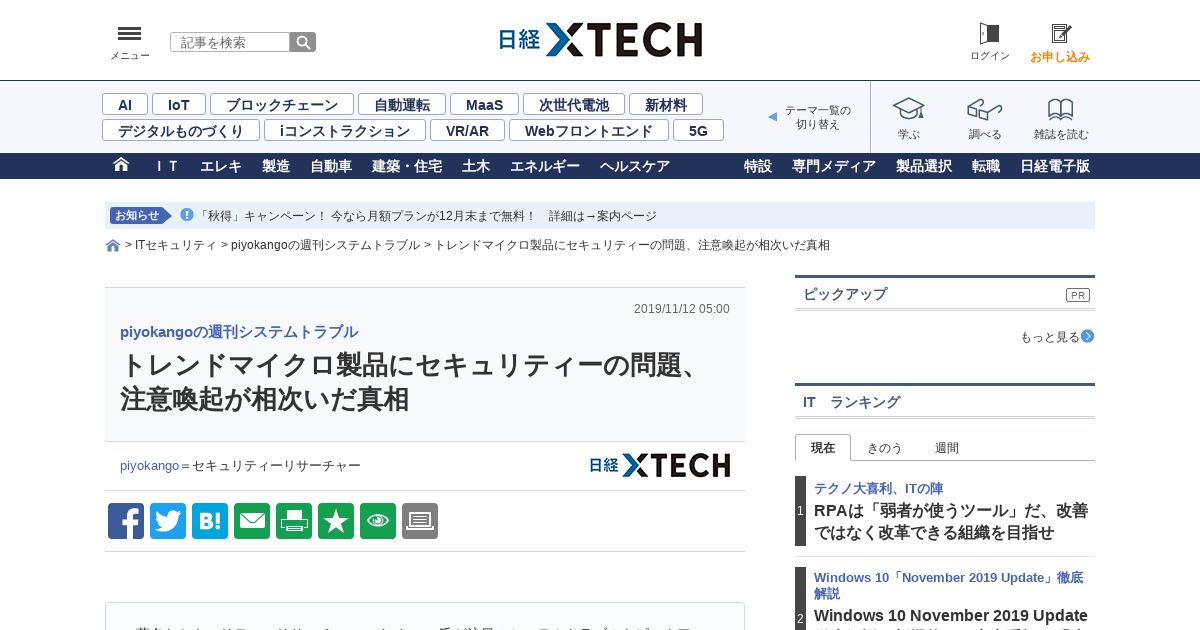Screen dimensions: 1200x630
Task: Send the article by email icon
Action: tap(252, 521)
